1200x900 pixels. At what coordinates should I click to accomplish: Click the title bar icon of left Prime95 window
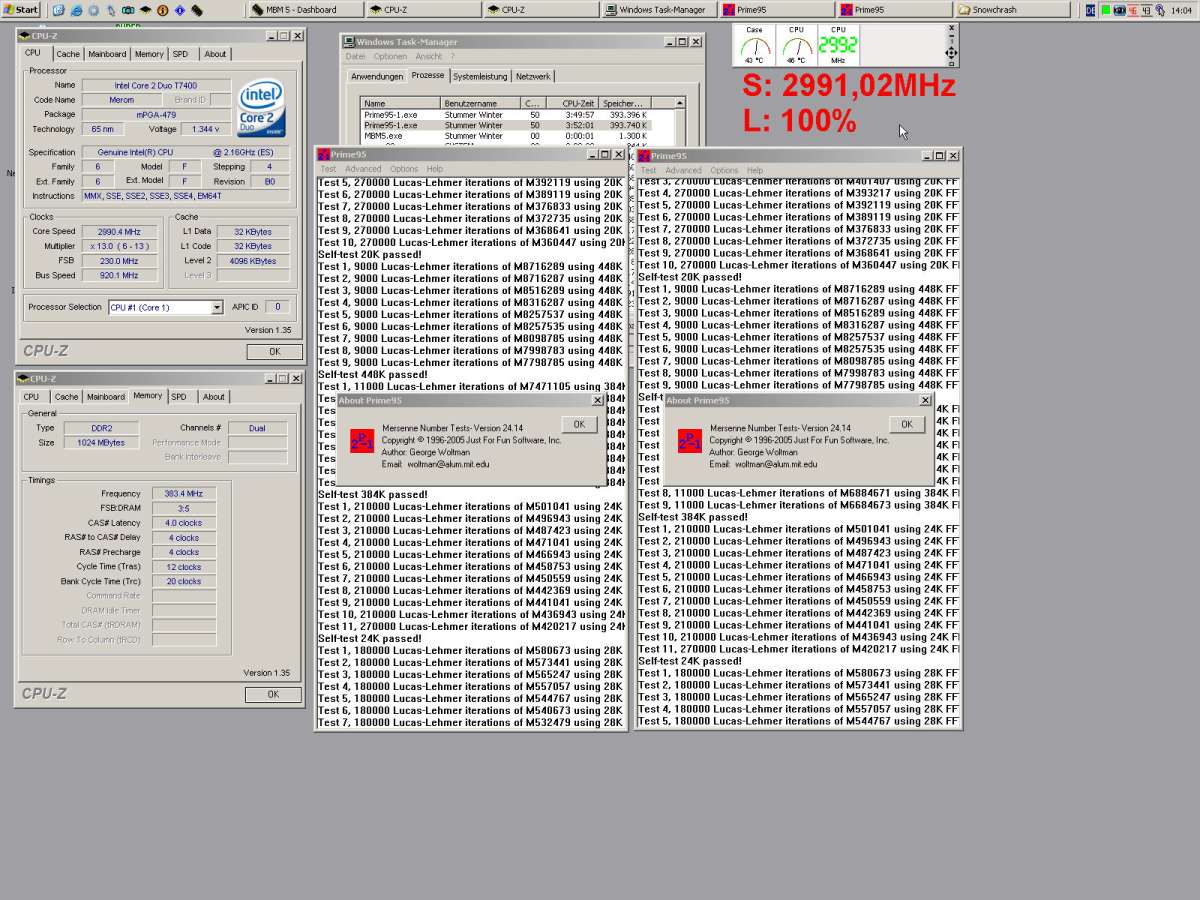click(x=324, y=155)
